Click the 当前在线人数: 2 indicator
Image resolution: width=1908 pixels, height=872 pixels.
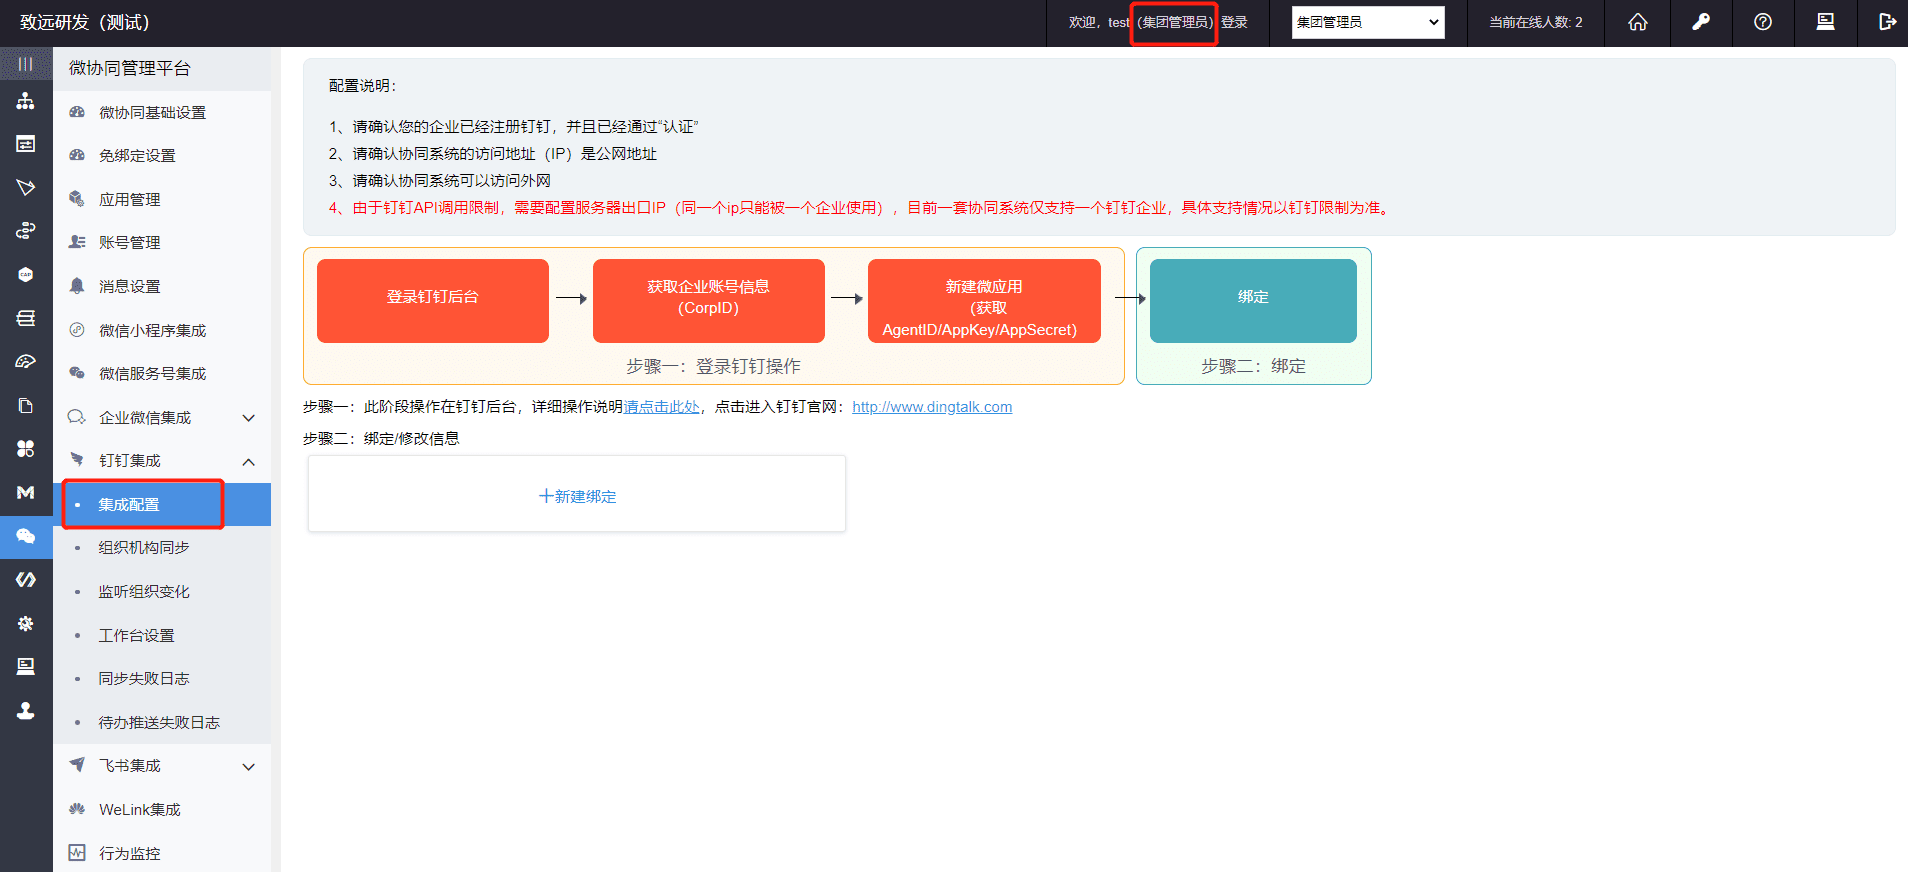click(1536, 22)
